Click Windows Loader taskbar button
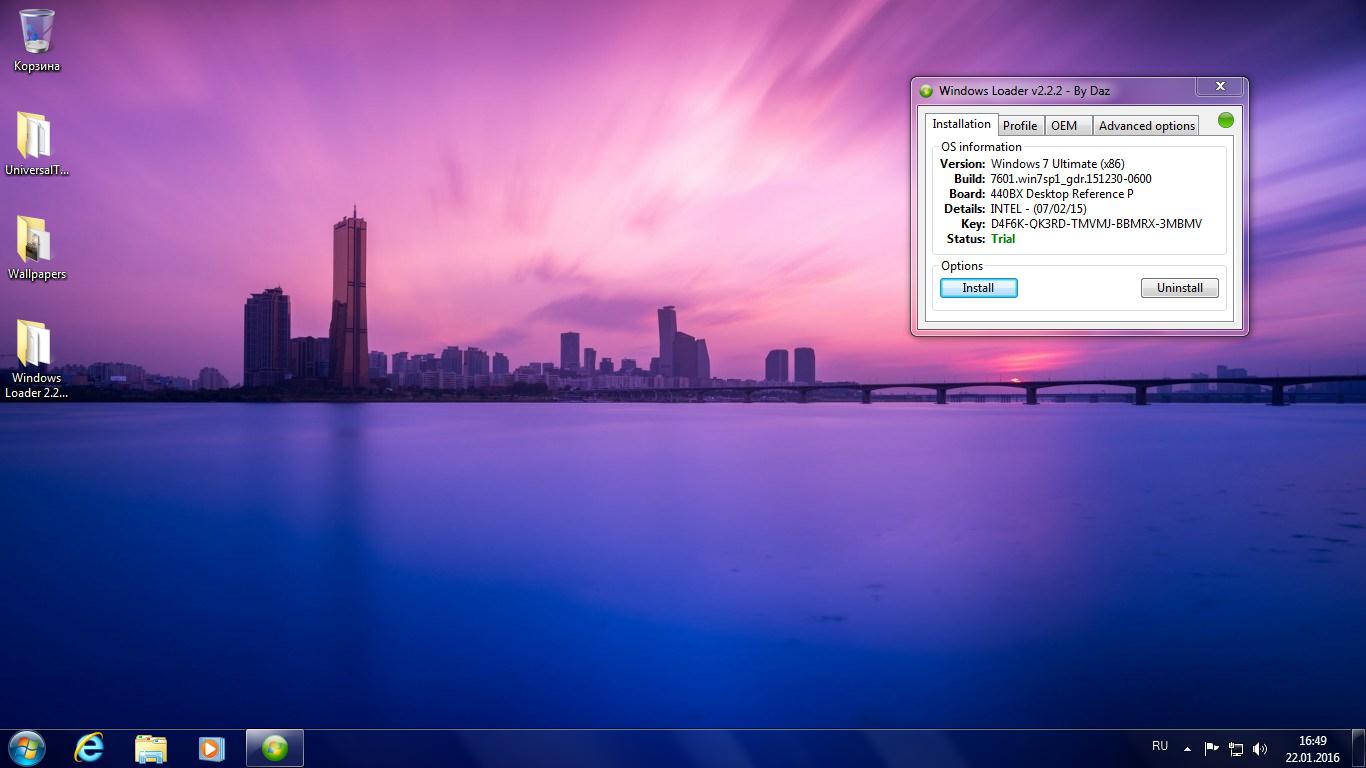This screenshot has height=768, width=1366. 274,748
